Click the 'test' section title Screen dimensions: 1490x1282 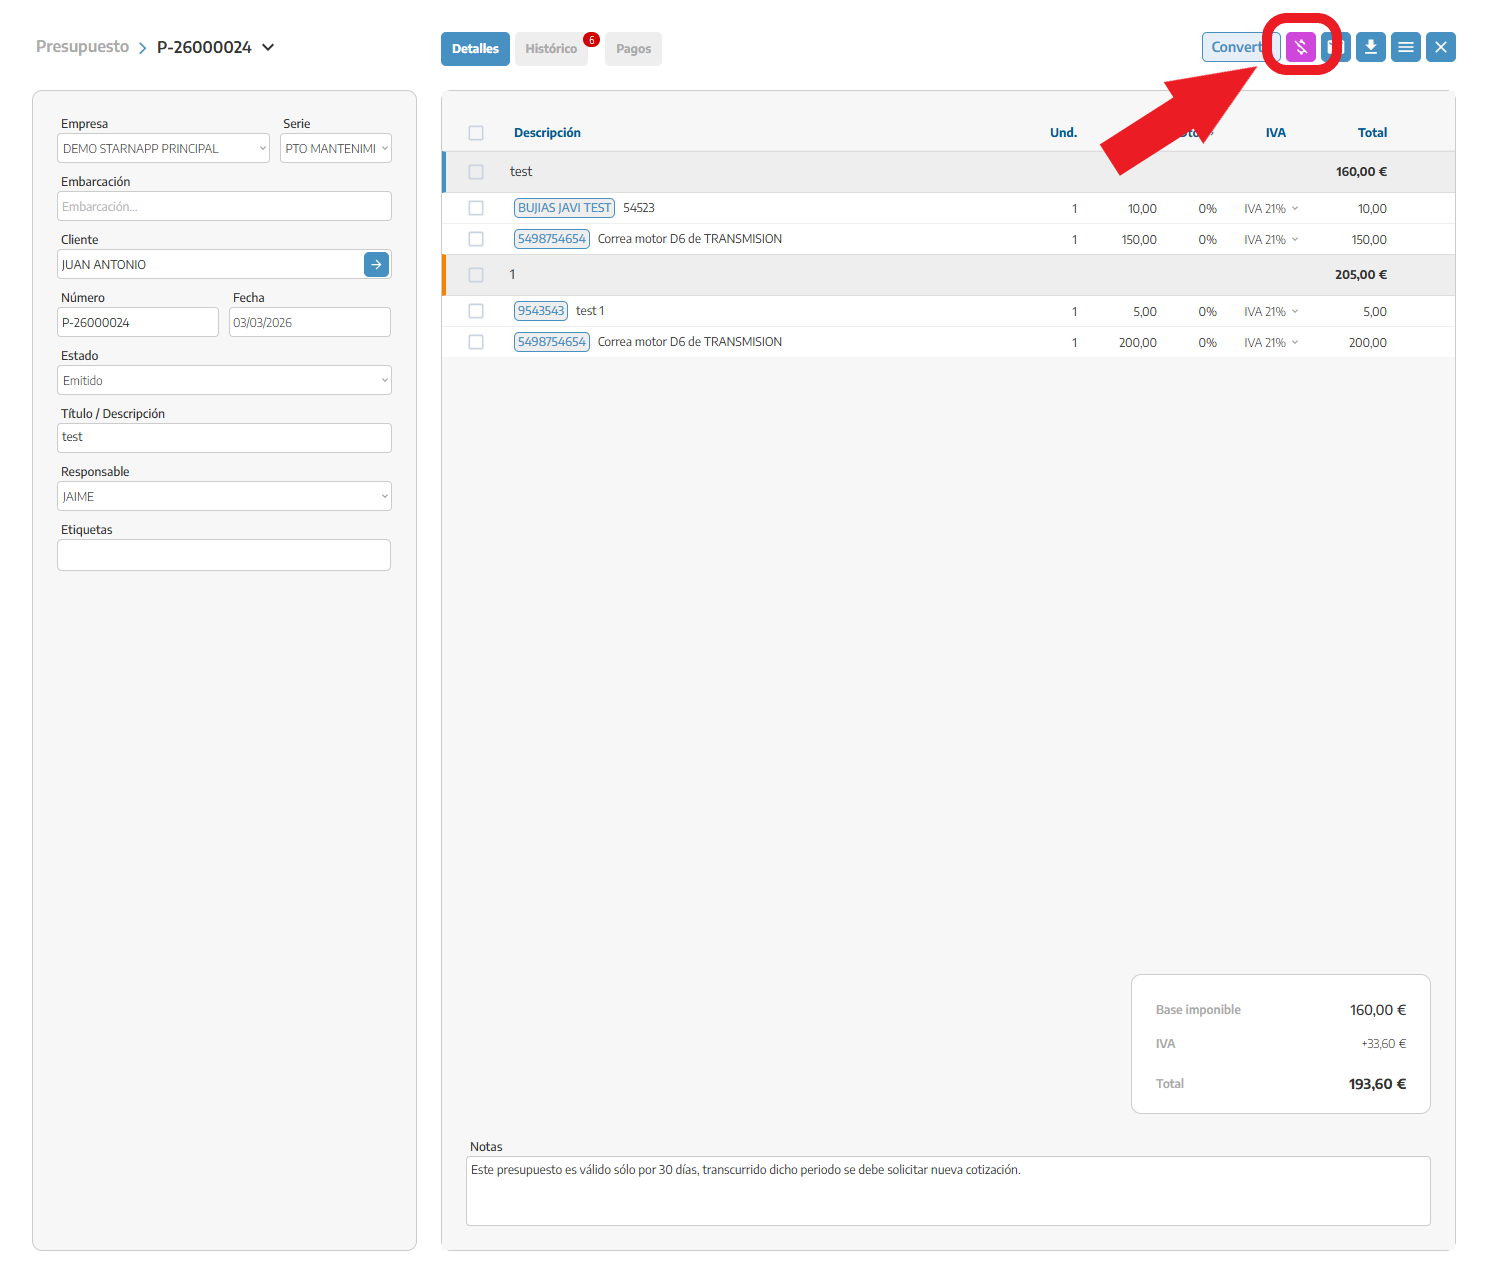[x=521, y=172]
